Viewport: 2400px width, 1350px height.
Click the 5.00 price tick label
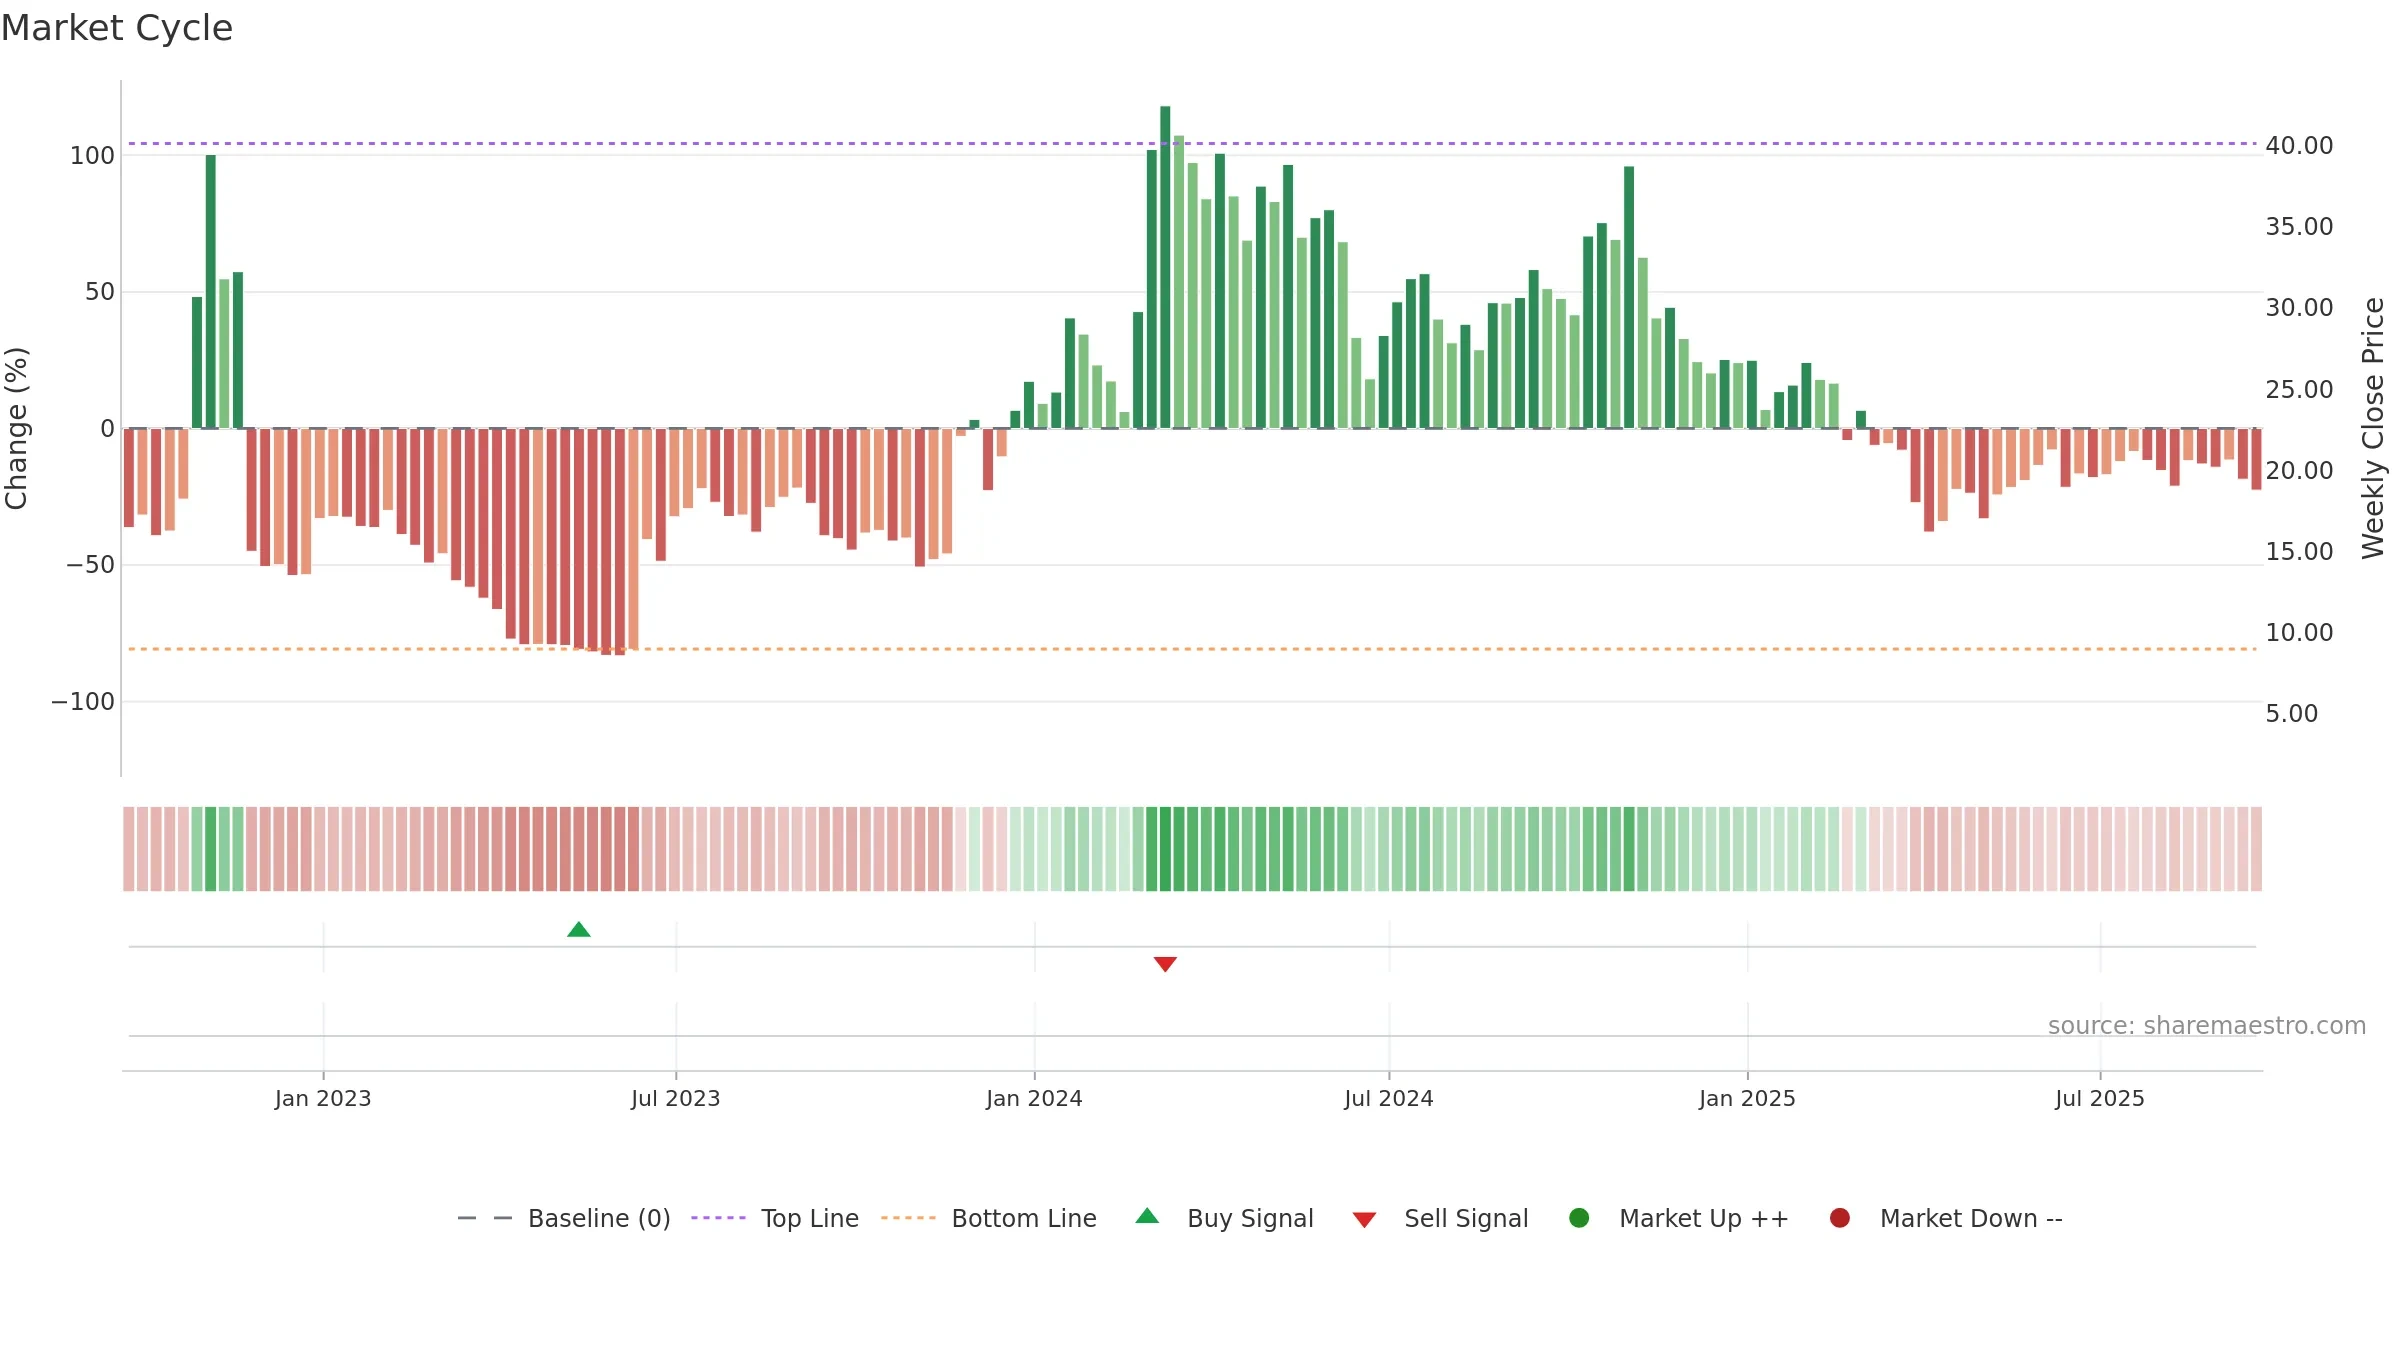click(2292, 714)
